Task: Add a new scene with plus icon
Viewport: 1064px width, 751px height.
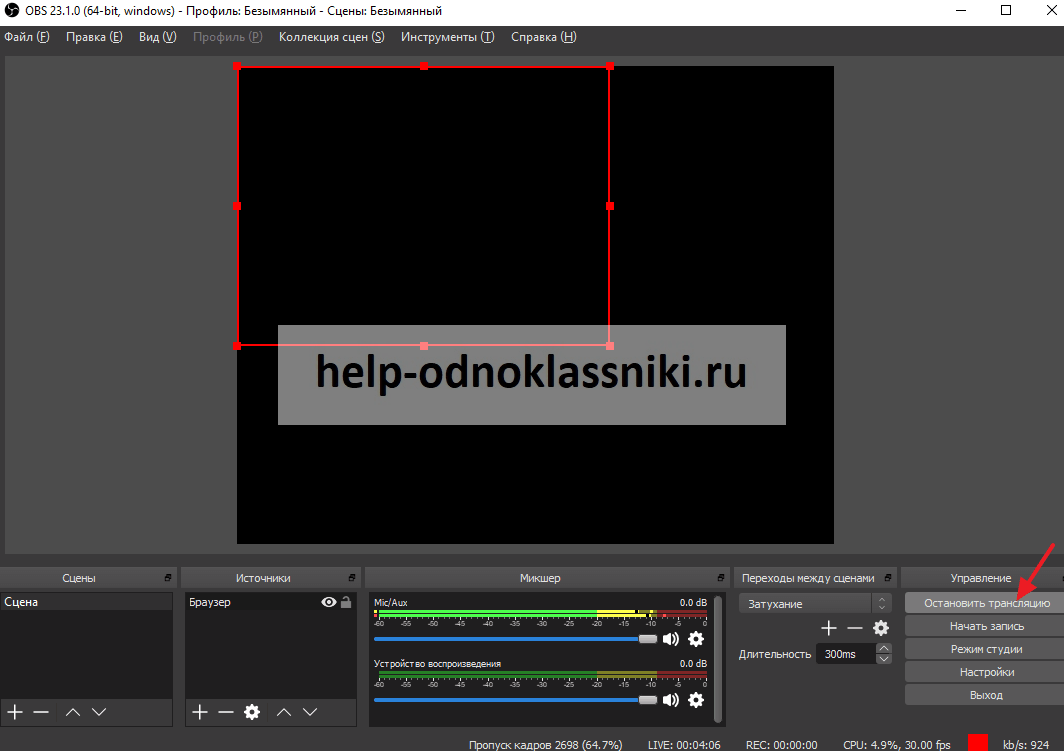Action: pos(15,712)
